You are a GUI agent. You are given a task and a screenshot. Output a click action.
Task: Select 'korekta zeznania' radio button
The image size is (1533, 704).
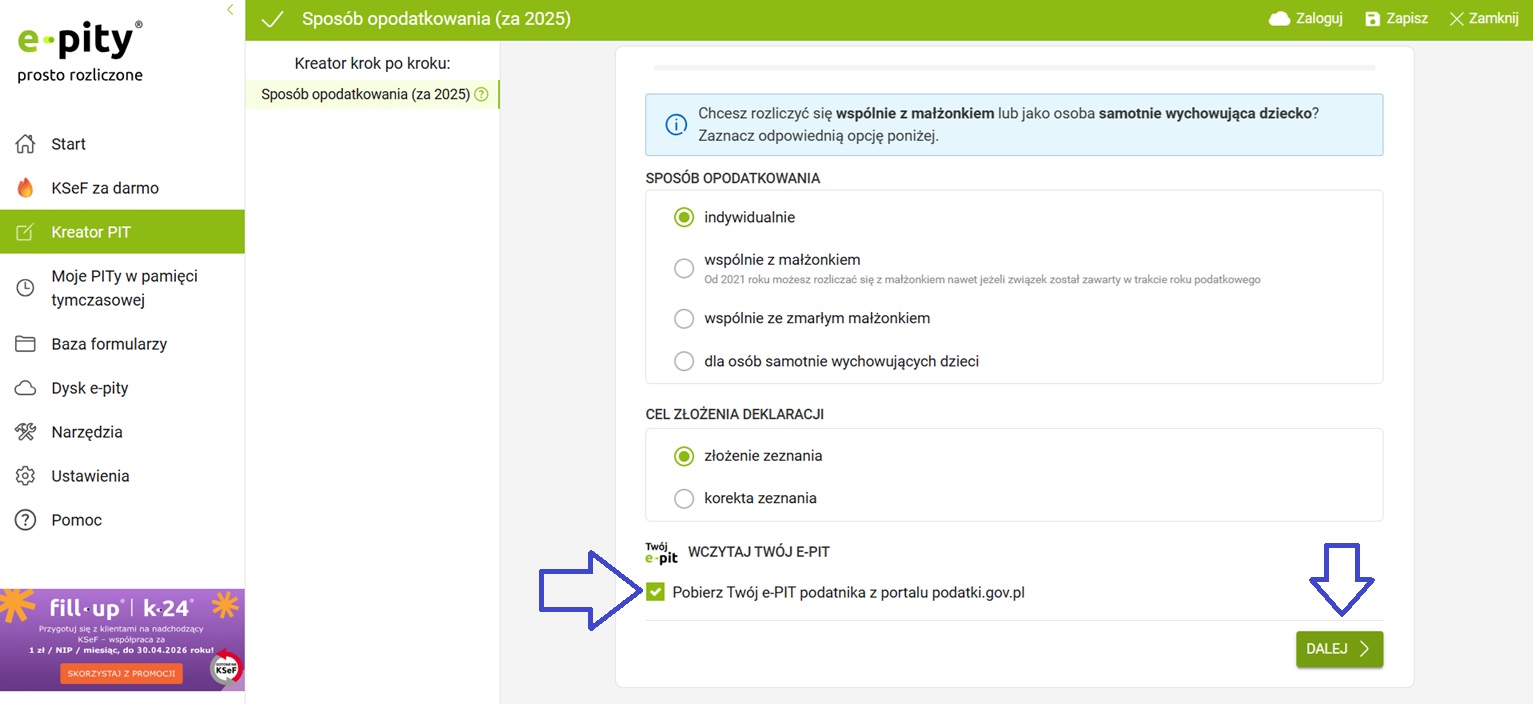[x=684, y=498]
